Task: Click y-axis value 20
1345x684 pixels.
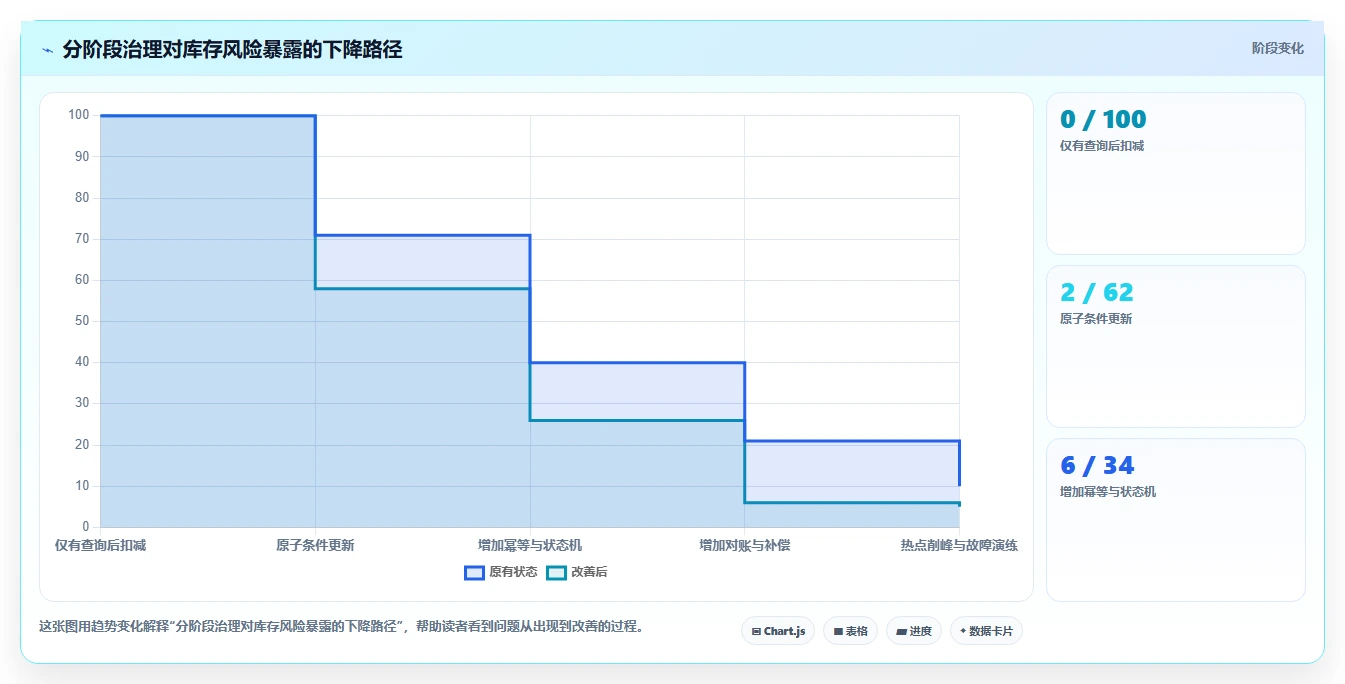Action: pos(82,445)
